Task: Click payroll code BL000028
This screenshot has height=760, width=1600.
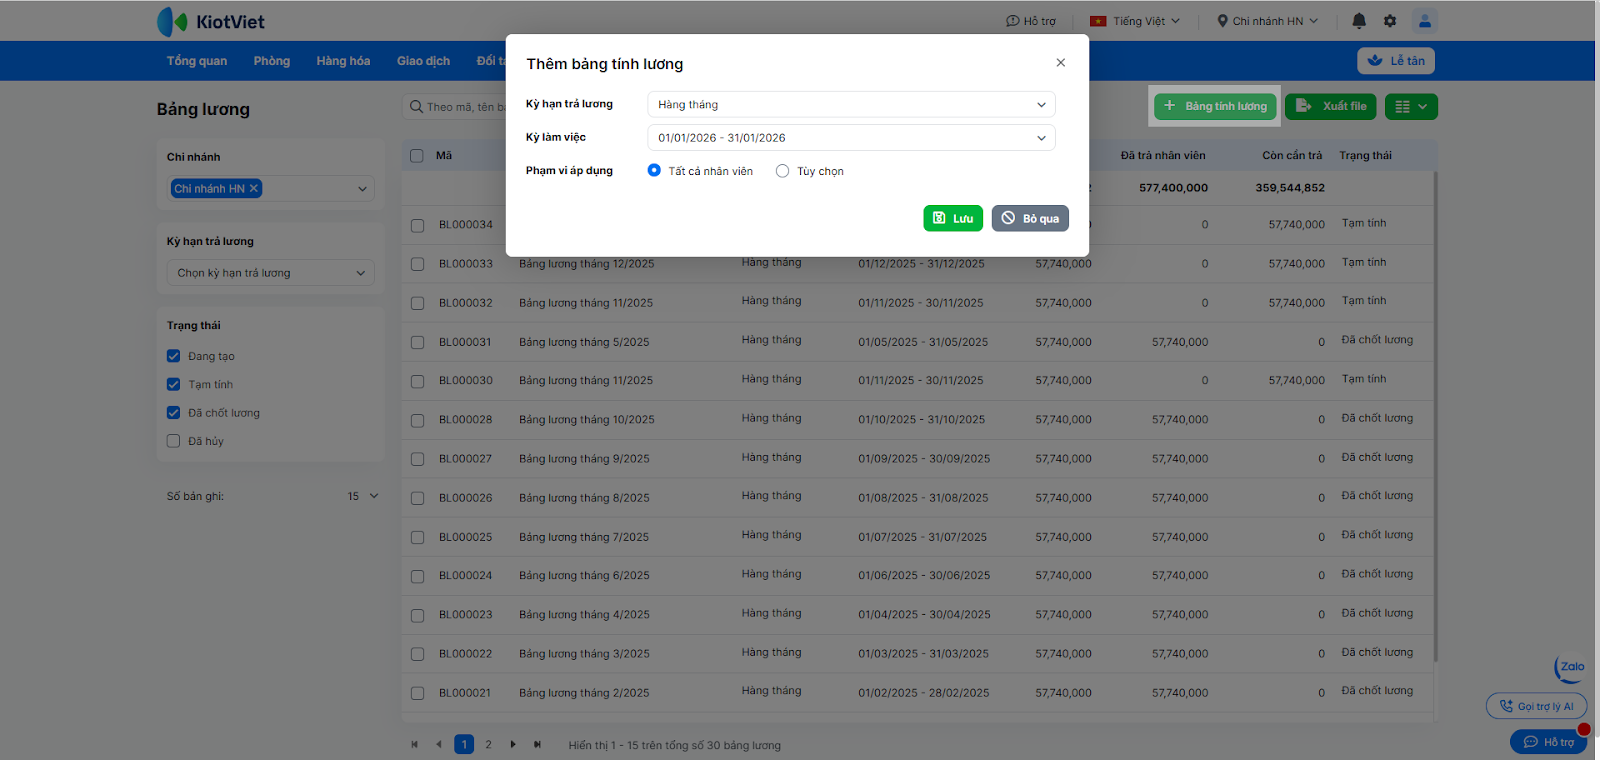Action: 466,420
